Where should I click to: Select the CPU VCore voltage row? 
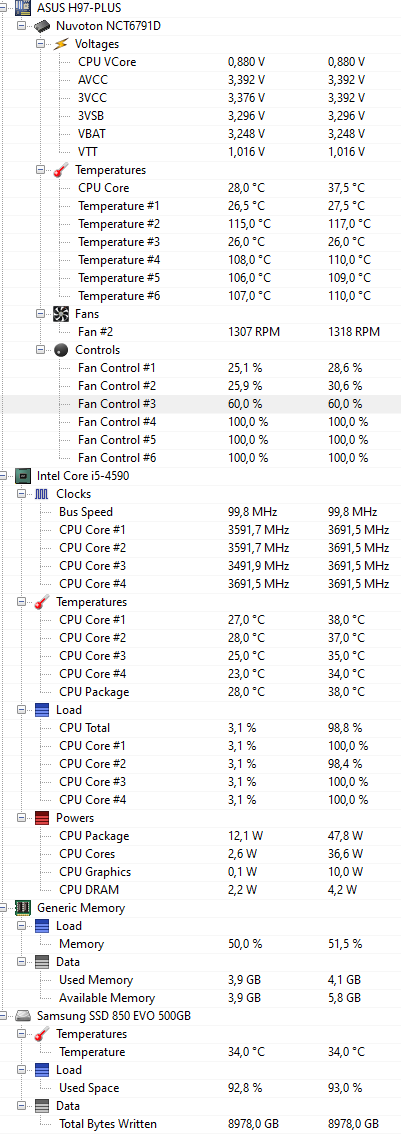click(200, 62)
